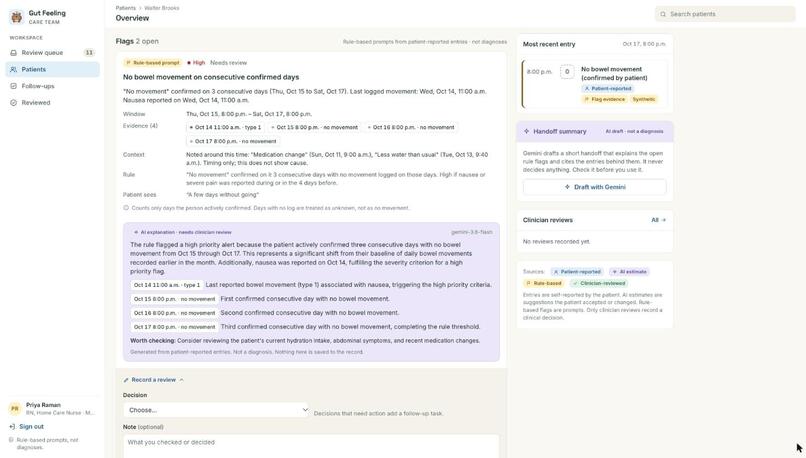
Task: Click the Rule-based prompt flag badge
Action: pos(152,63)
